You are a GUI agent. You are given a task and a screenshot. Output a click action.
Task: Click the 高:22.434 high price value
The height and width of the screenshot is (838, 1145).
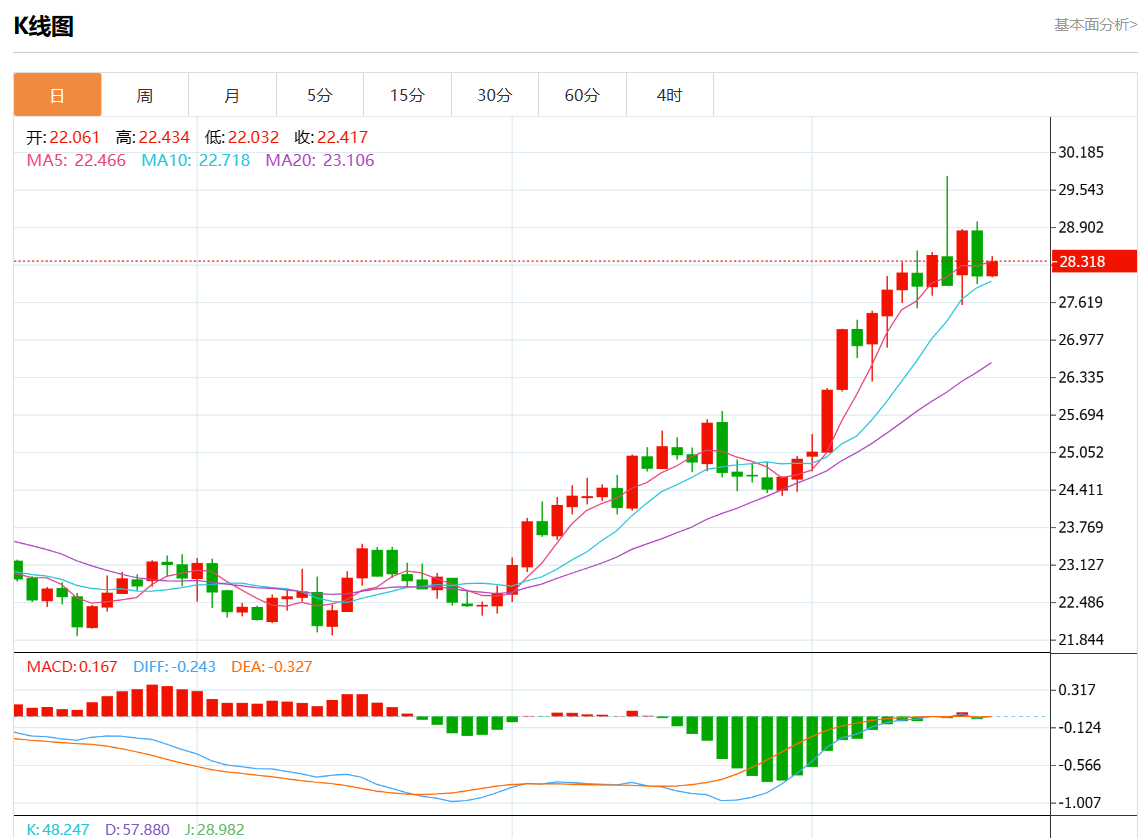click(153, 137)
